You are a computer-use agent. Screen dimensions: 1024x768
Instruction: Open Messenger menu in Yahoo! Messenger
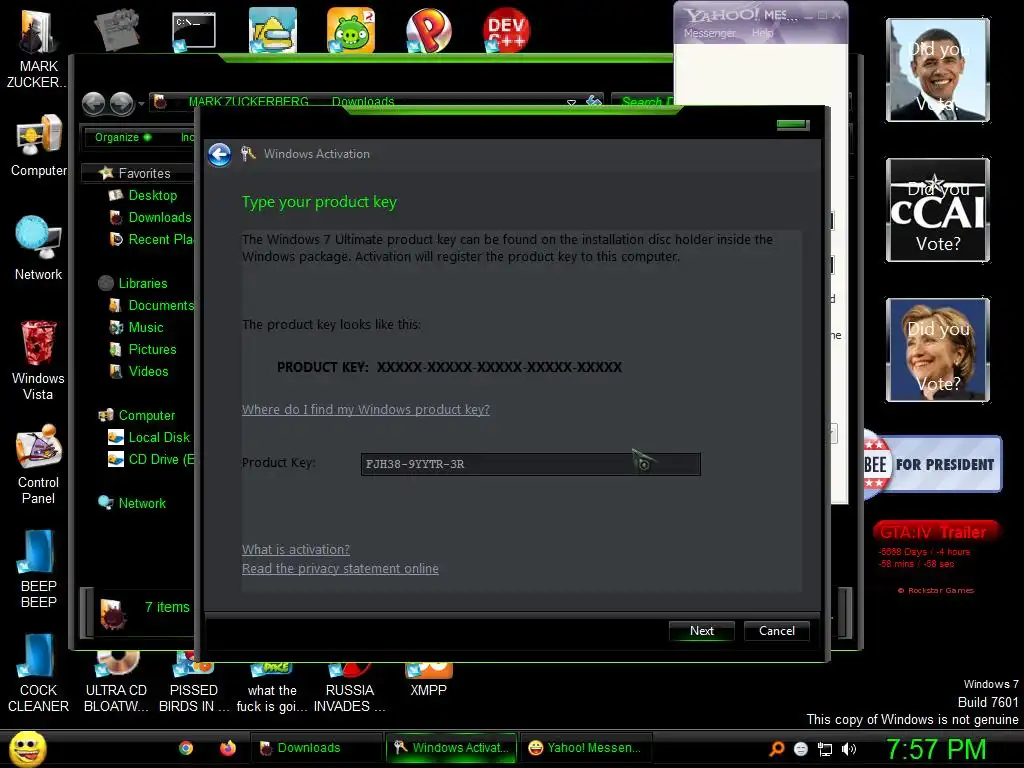pos(709,33)
